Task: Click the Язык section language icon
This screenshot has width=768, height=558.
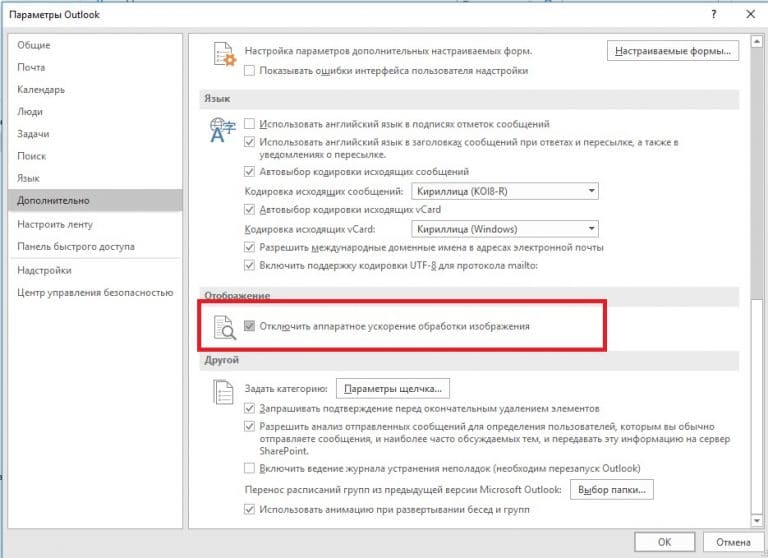Action: point(221,130)
